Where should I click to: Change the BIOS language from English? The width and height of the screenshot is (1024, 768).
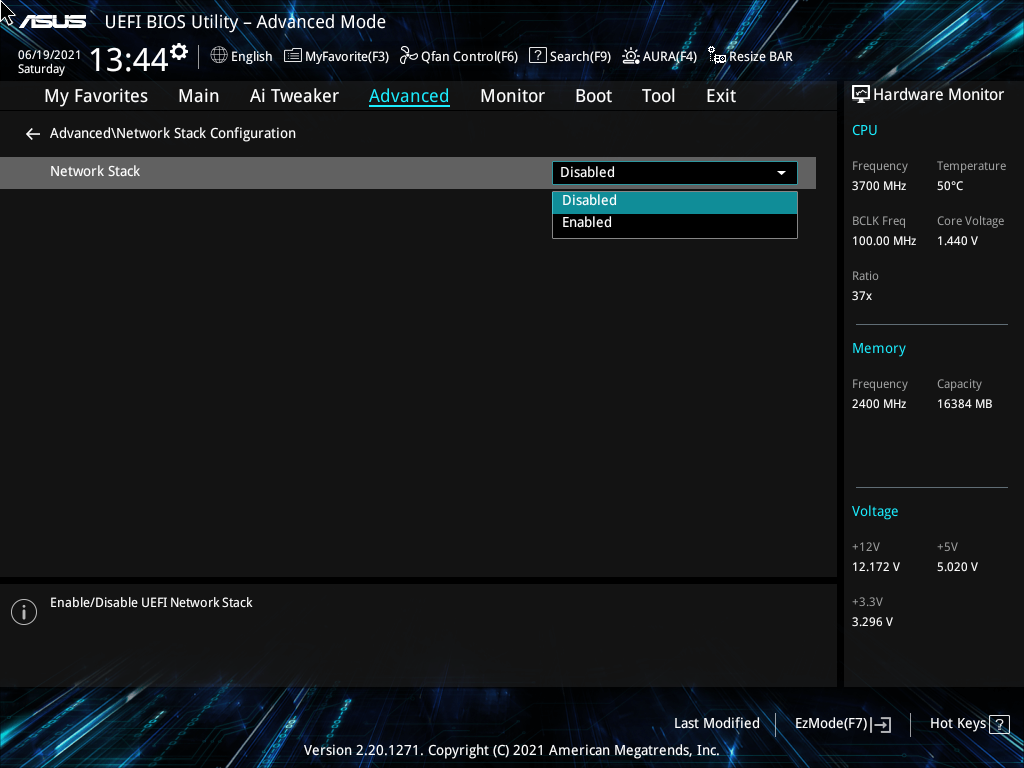(241, 56)
